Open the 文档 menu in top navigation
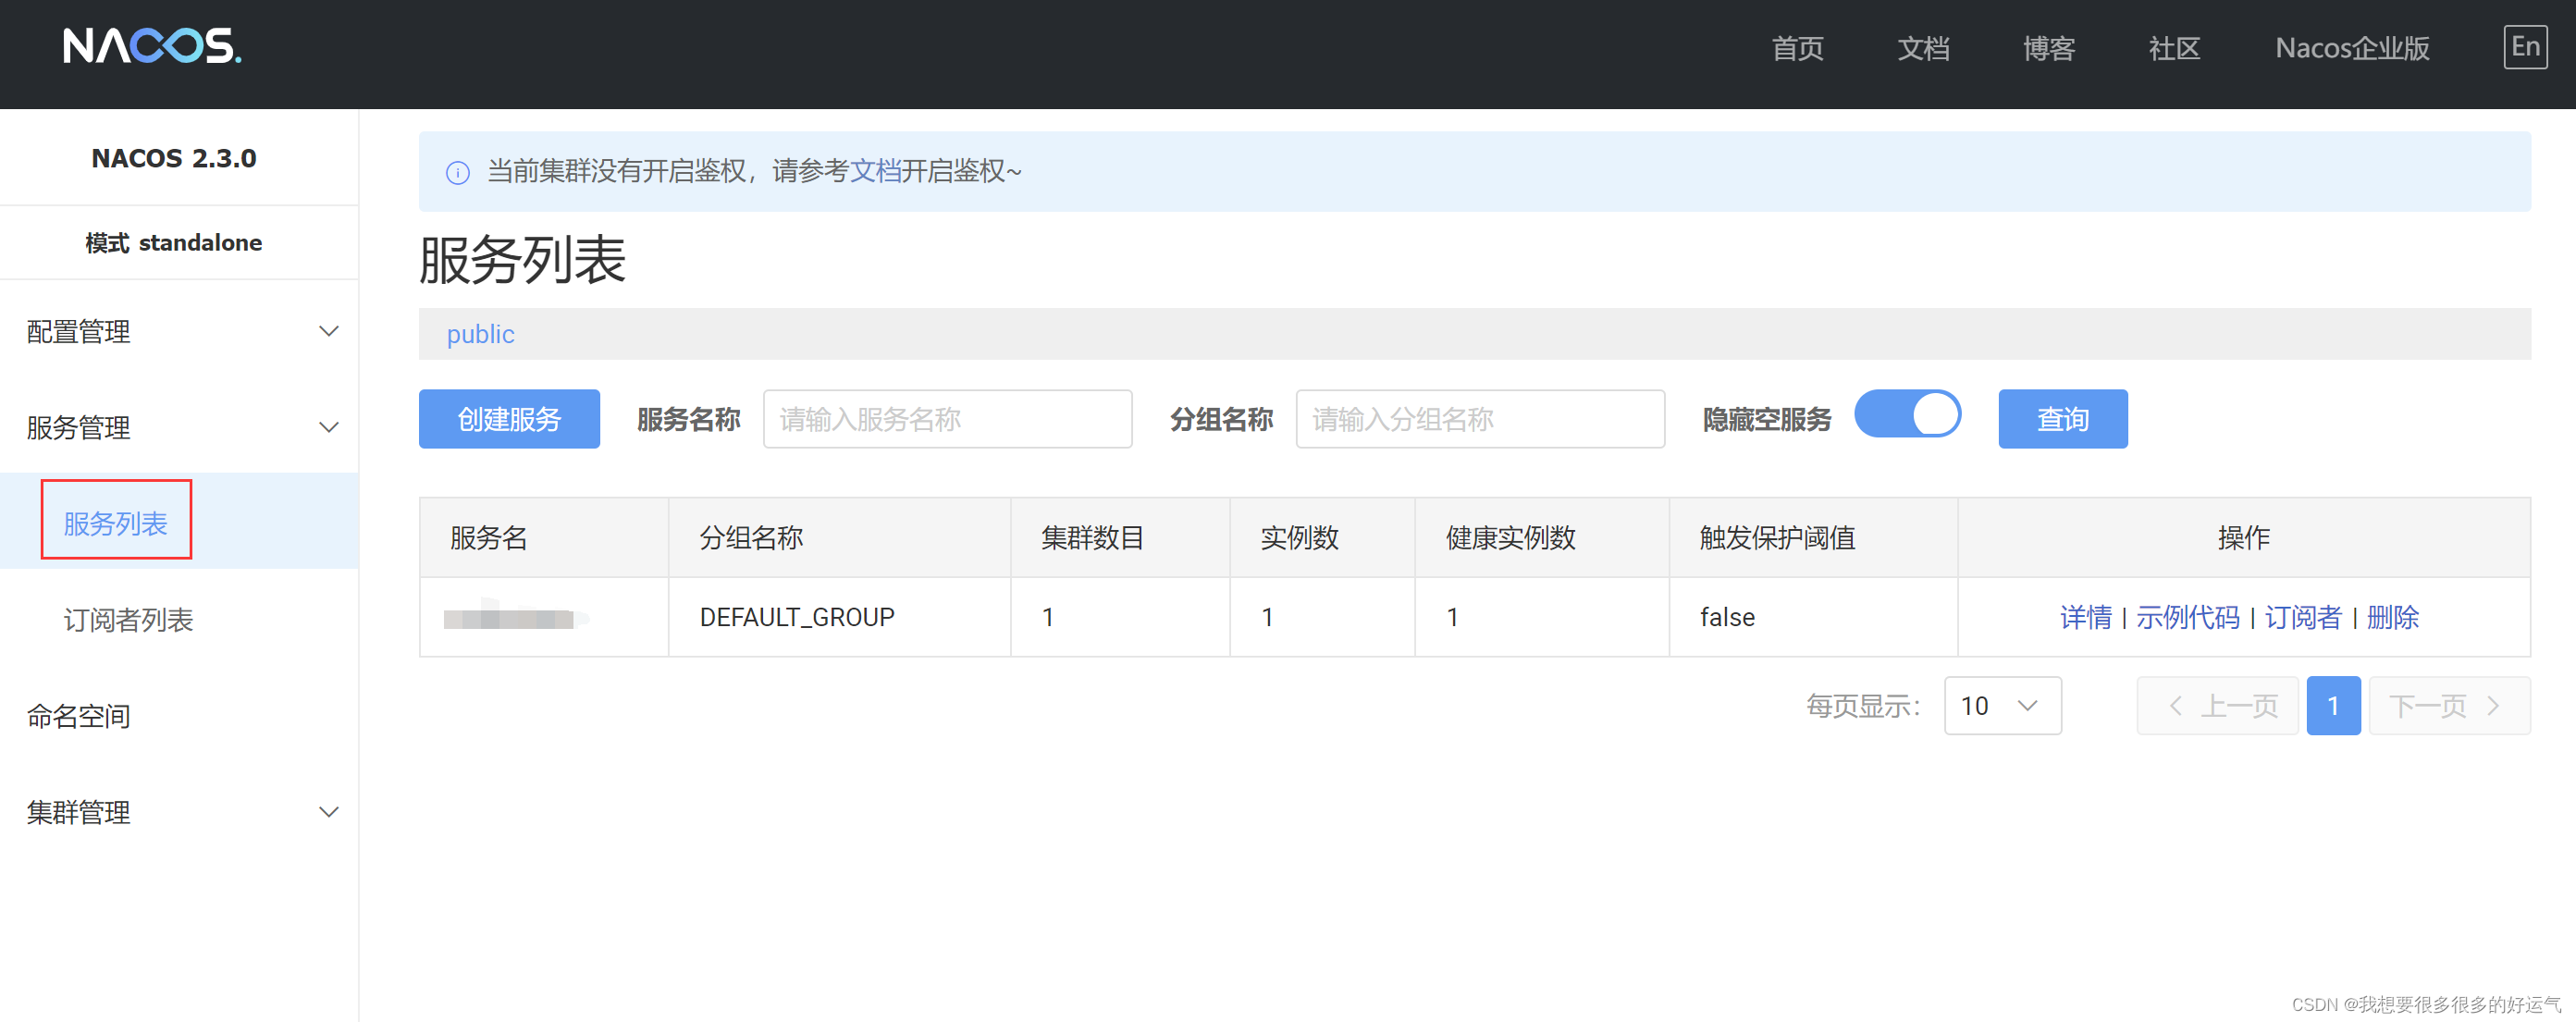This screenshot has width=2576, height=1022. click(x=1922, y=47)
